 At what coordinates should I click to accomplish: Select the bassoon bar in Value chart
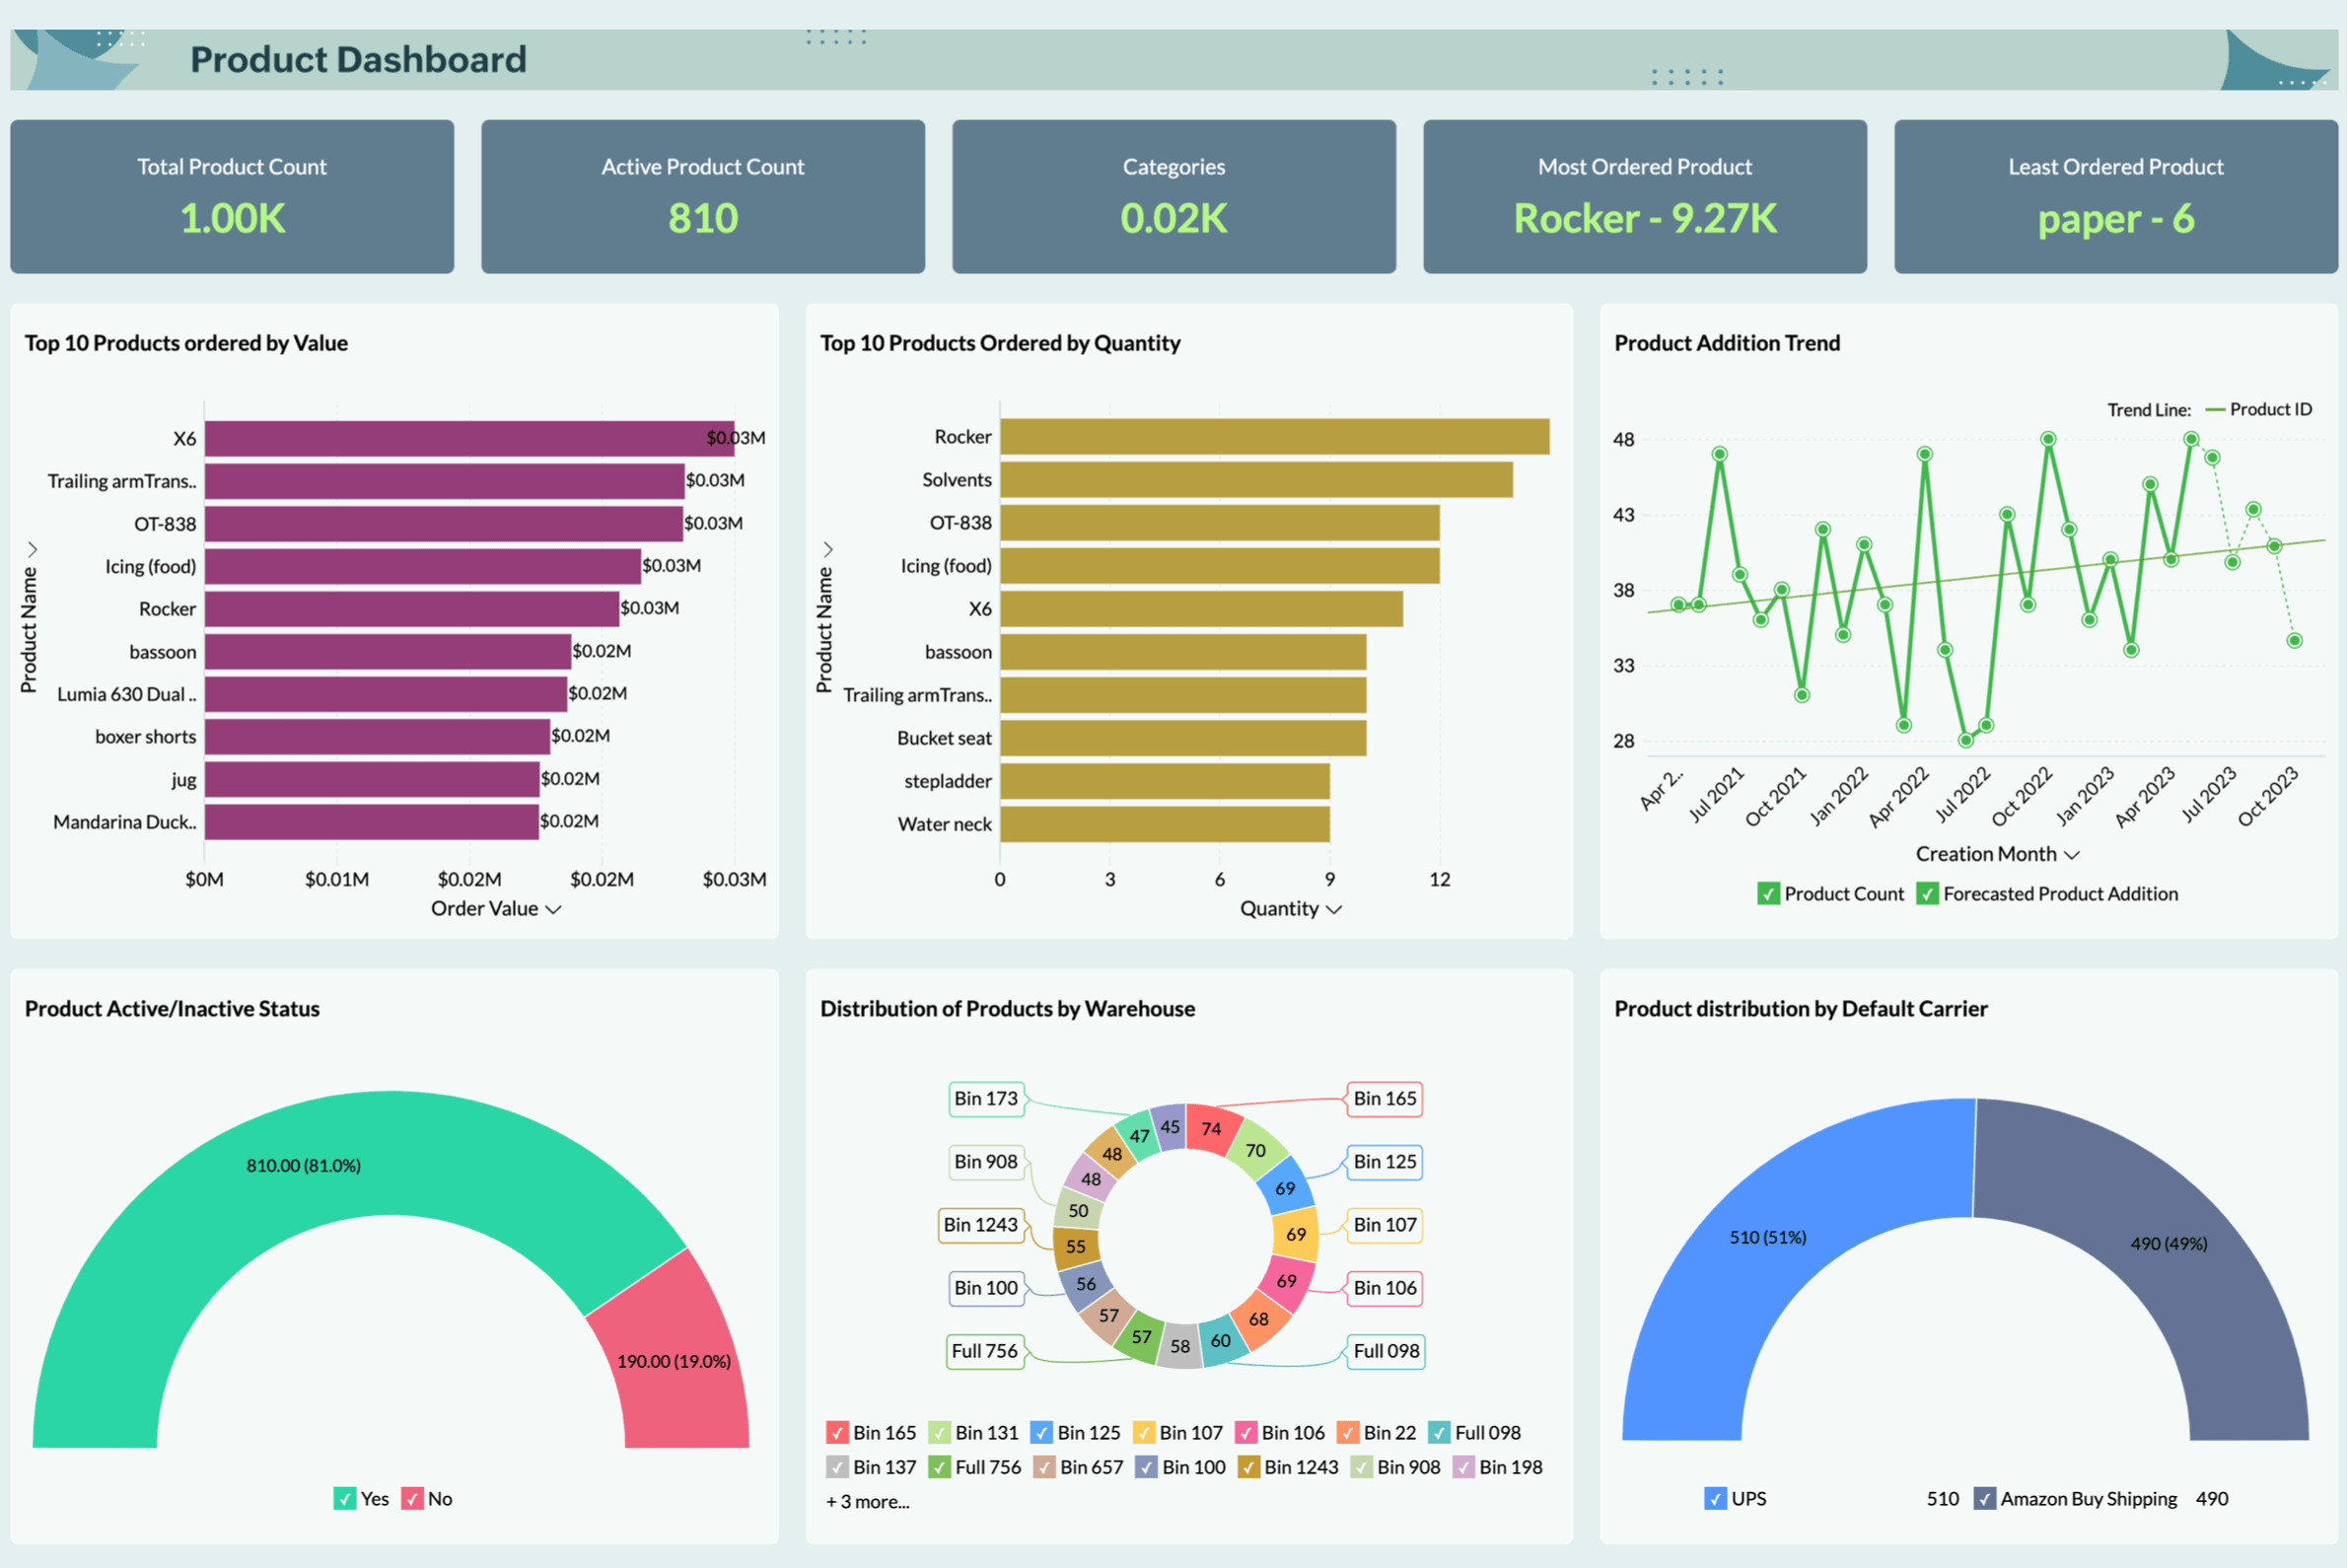click(x=388, y=651)
